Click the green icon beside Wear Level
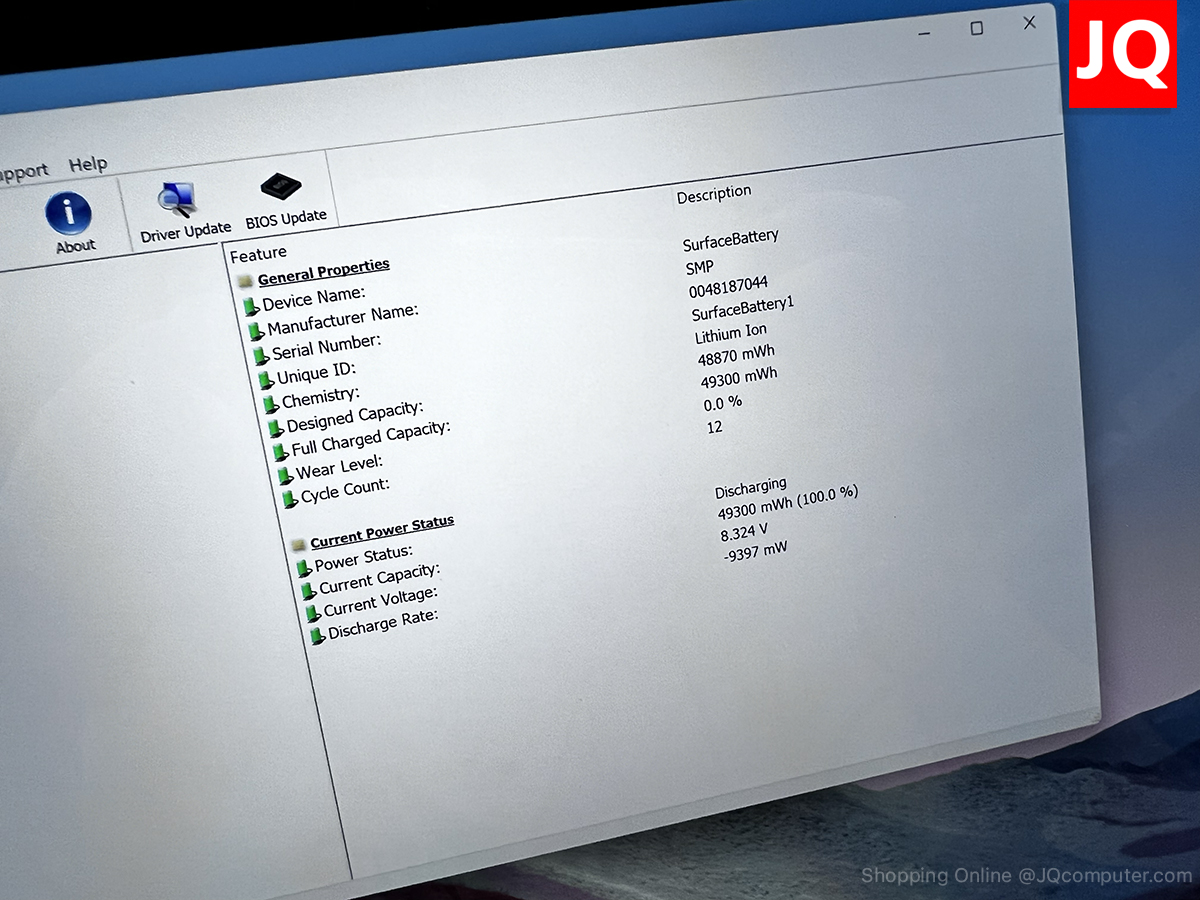Viewport: 1200px width, 900px height. 285,475
